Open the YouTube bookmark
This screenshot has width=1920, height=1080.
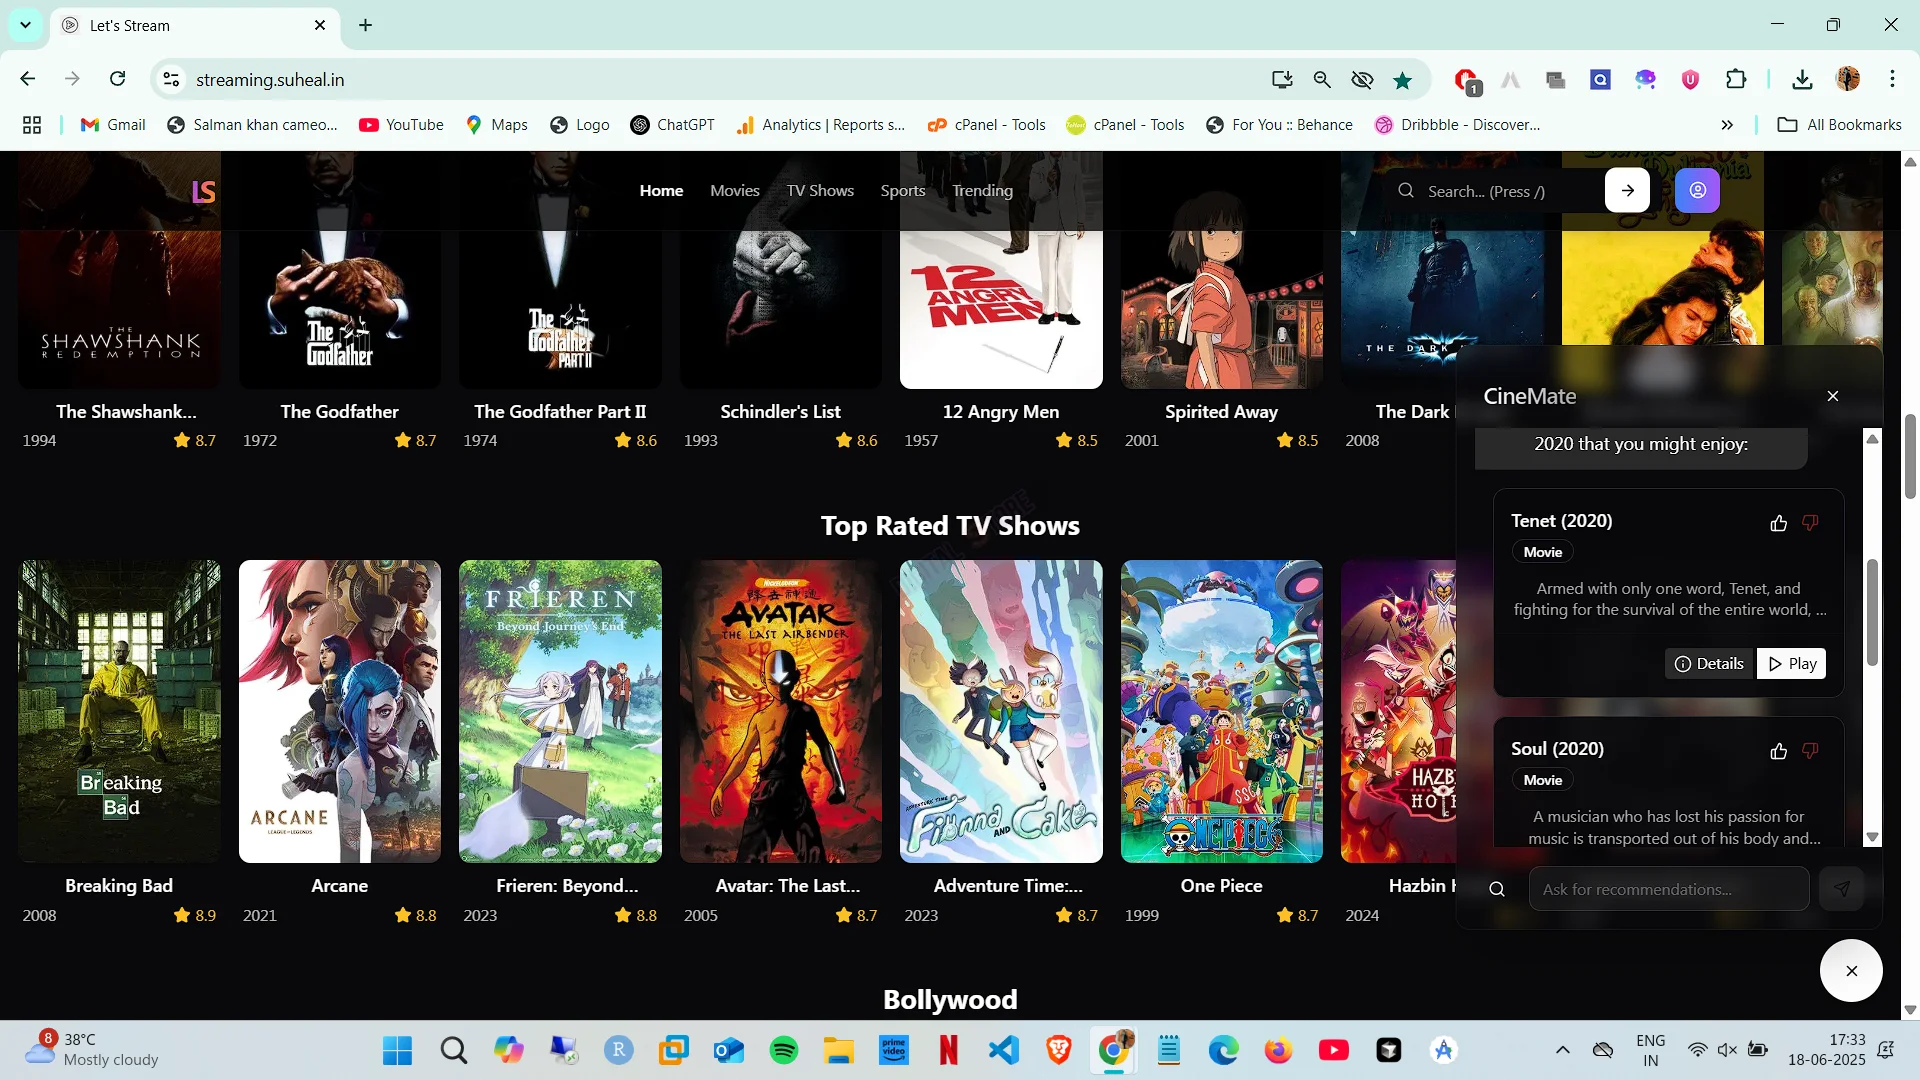pyautogui.click(x=401, y=125)
